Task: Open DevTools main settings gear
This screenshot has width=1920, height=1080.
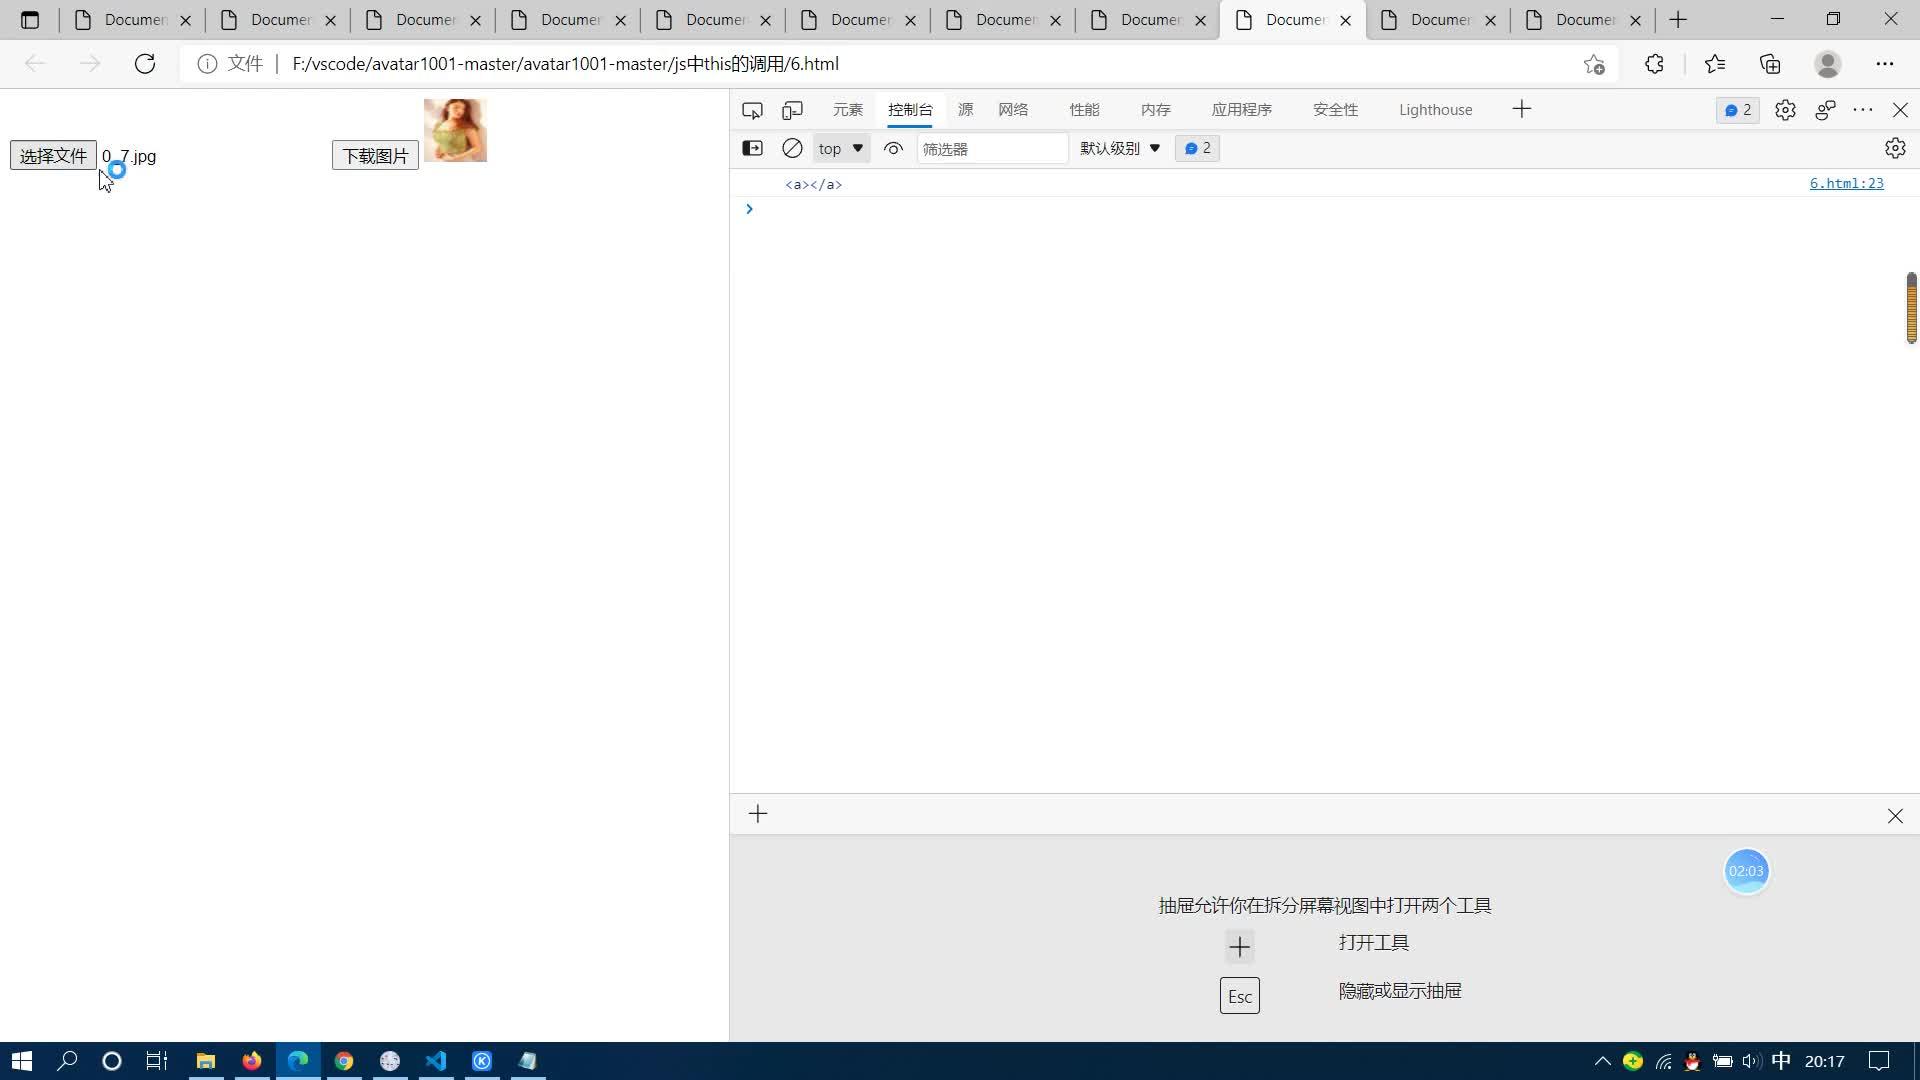Action: 1785,110
